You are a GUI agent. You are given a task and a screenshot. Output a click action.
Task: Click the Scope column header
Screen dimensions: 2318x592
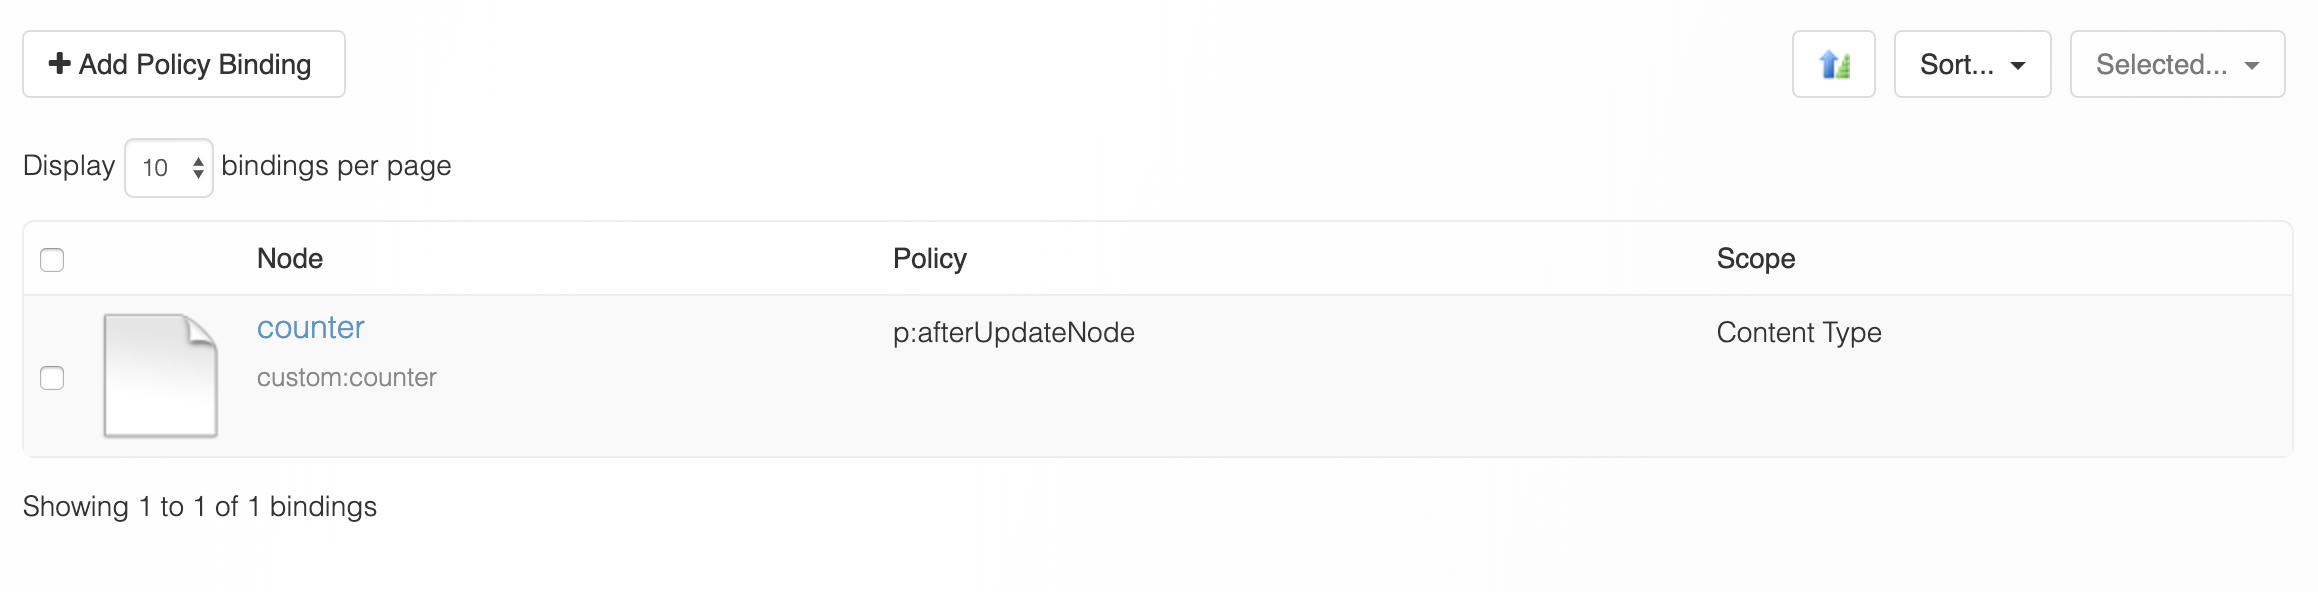(x=1756, y=259)
